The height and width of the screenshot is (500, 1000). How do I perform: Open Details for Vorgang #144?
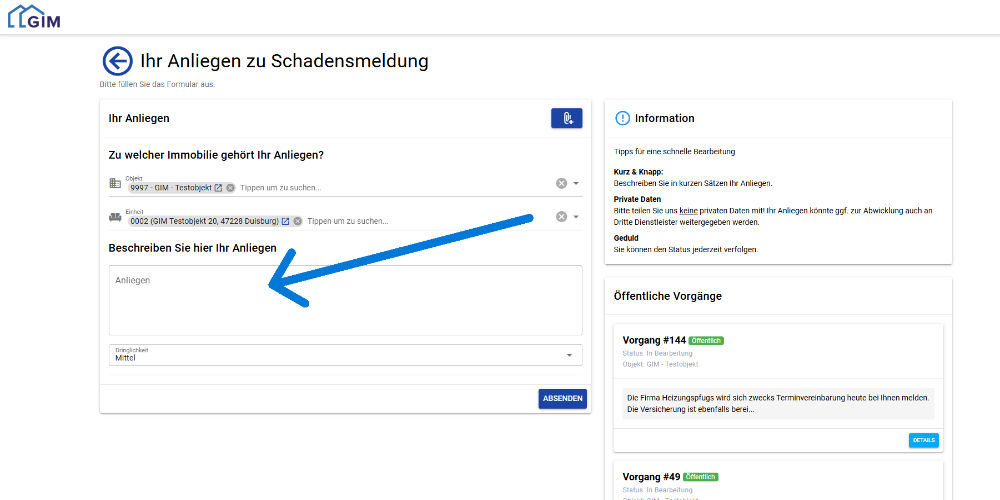pos(923,440)
